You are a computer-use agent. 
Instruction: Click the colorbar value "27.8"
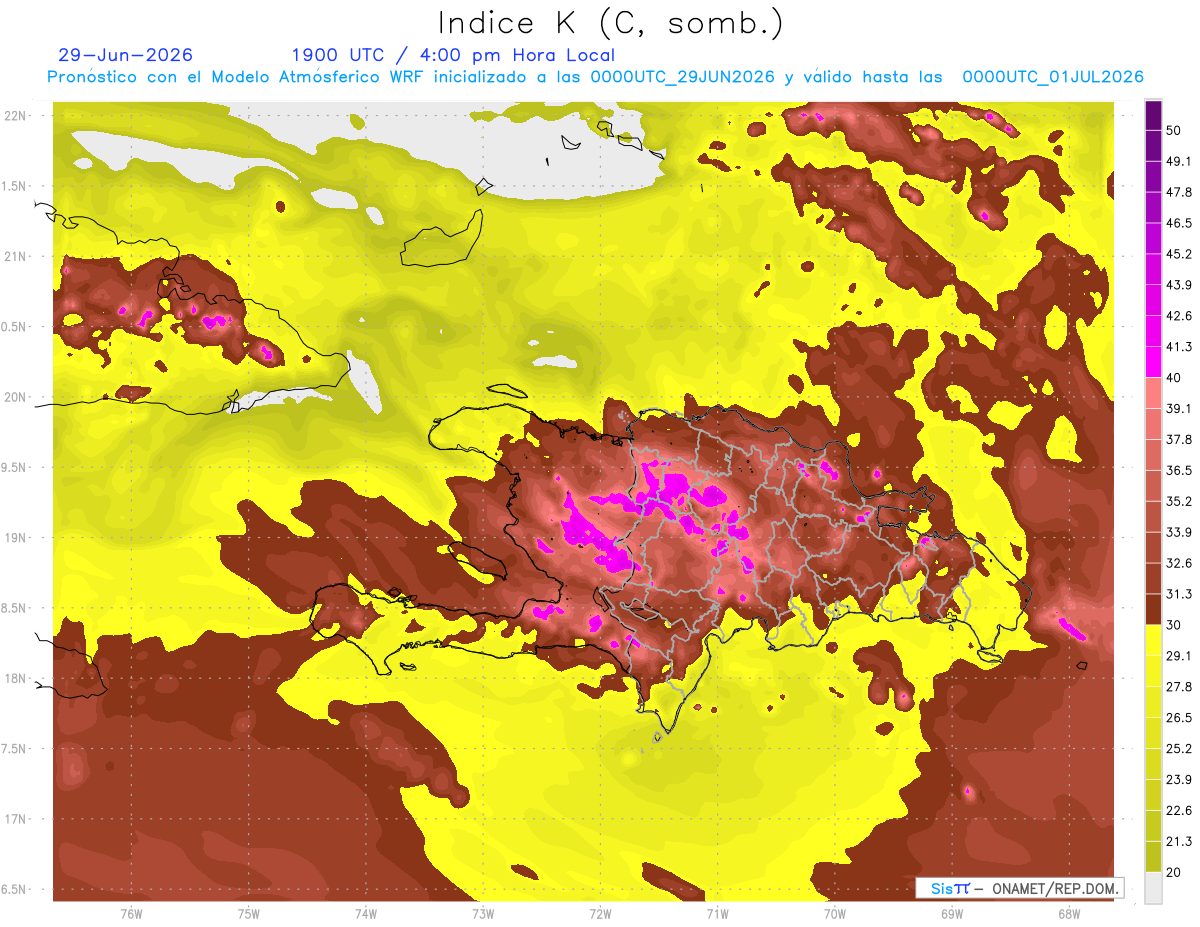(1178, 687)
